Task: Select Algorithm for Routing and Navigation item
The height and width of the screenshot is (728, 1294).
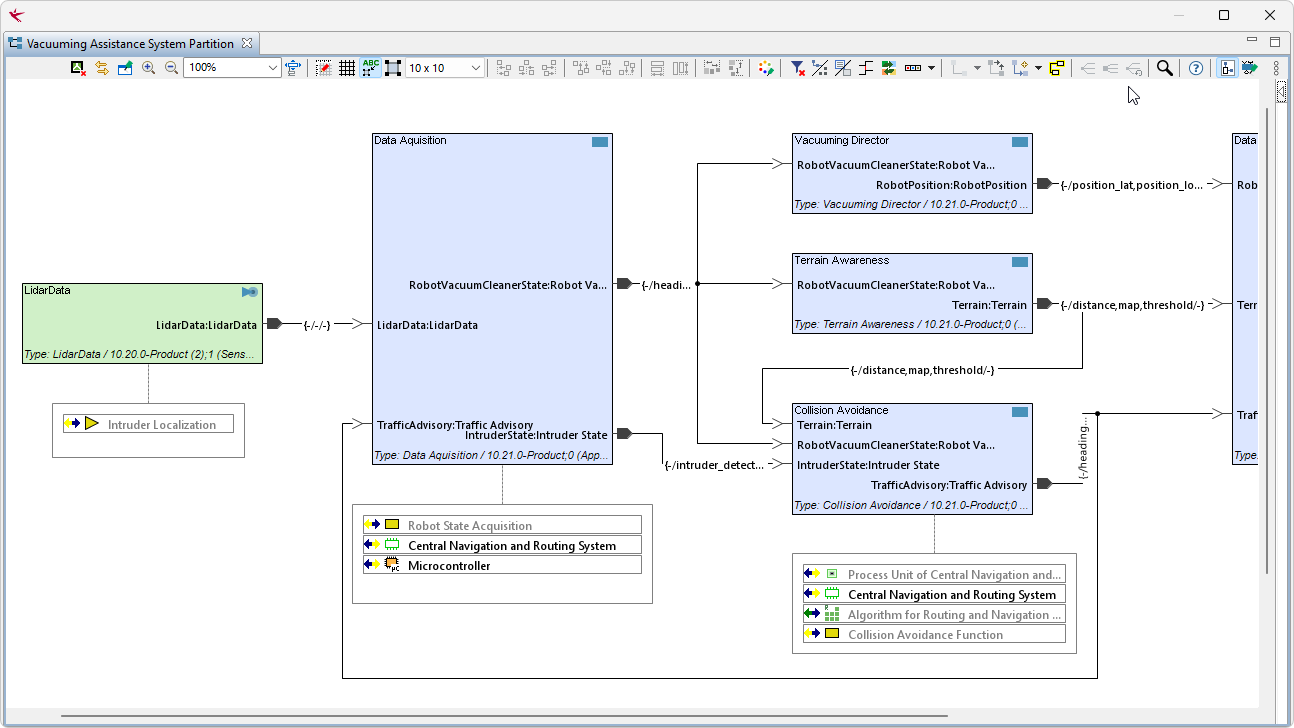Action: 934,614
